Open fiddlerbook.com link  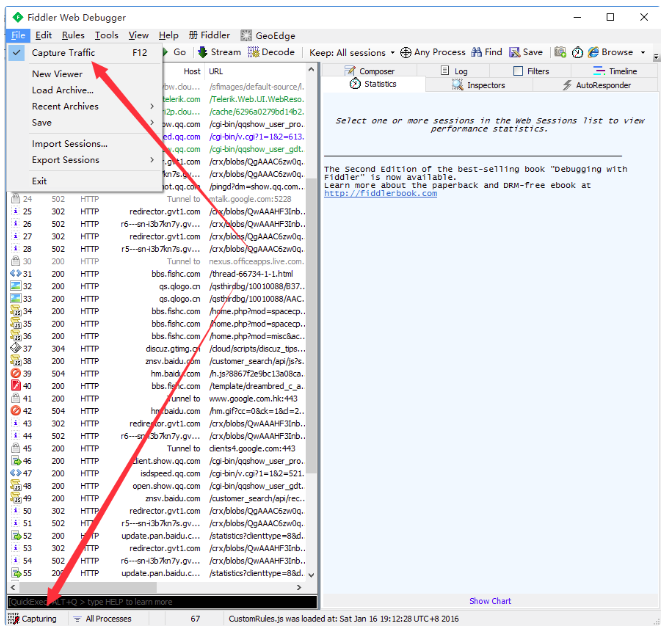click(380, 194)
